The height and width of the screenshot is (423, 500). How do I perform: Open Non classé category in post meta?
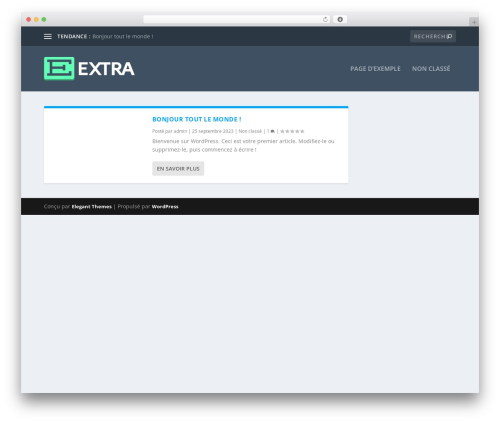pyautogui.click(x=250, y=131)
